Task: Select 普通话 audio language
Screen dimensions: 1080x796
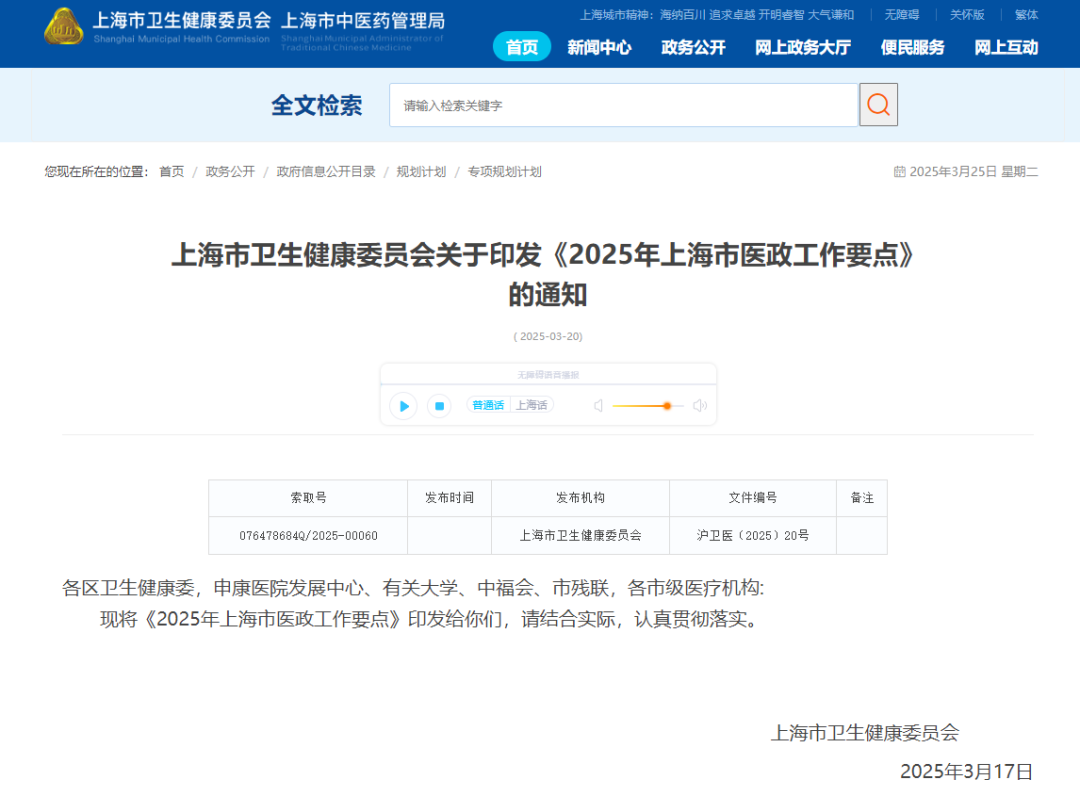Action: click(488, 405)
